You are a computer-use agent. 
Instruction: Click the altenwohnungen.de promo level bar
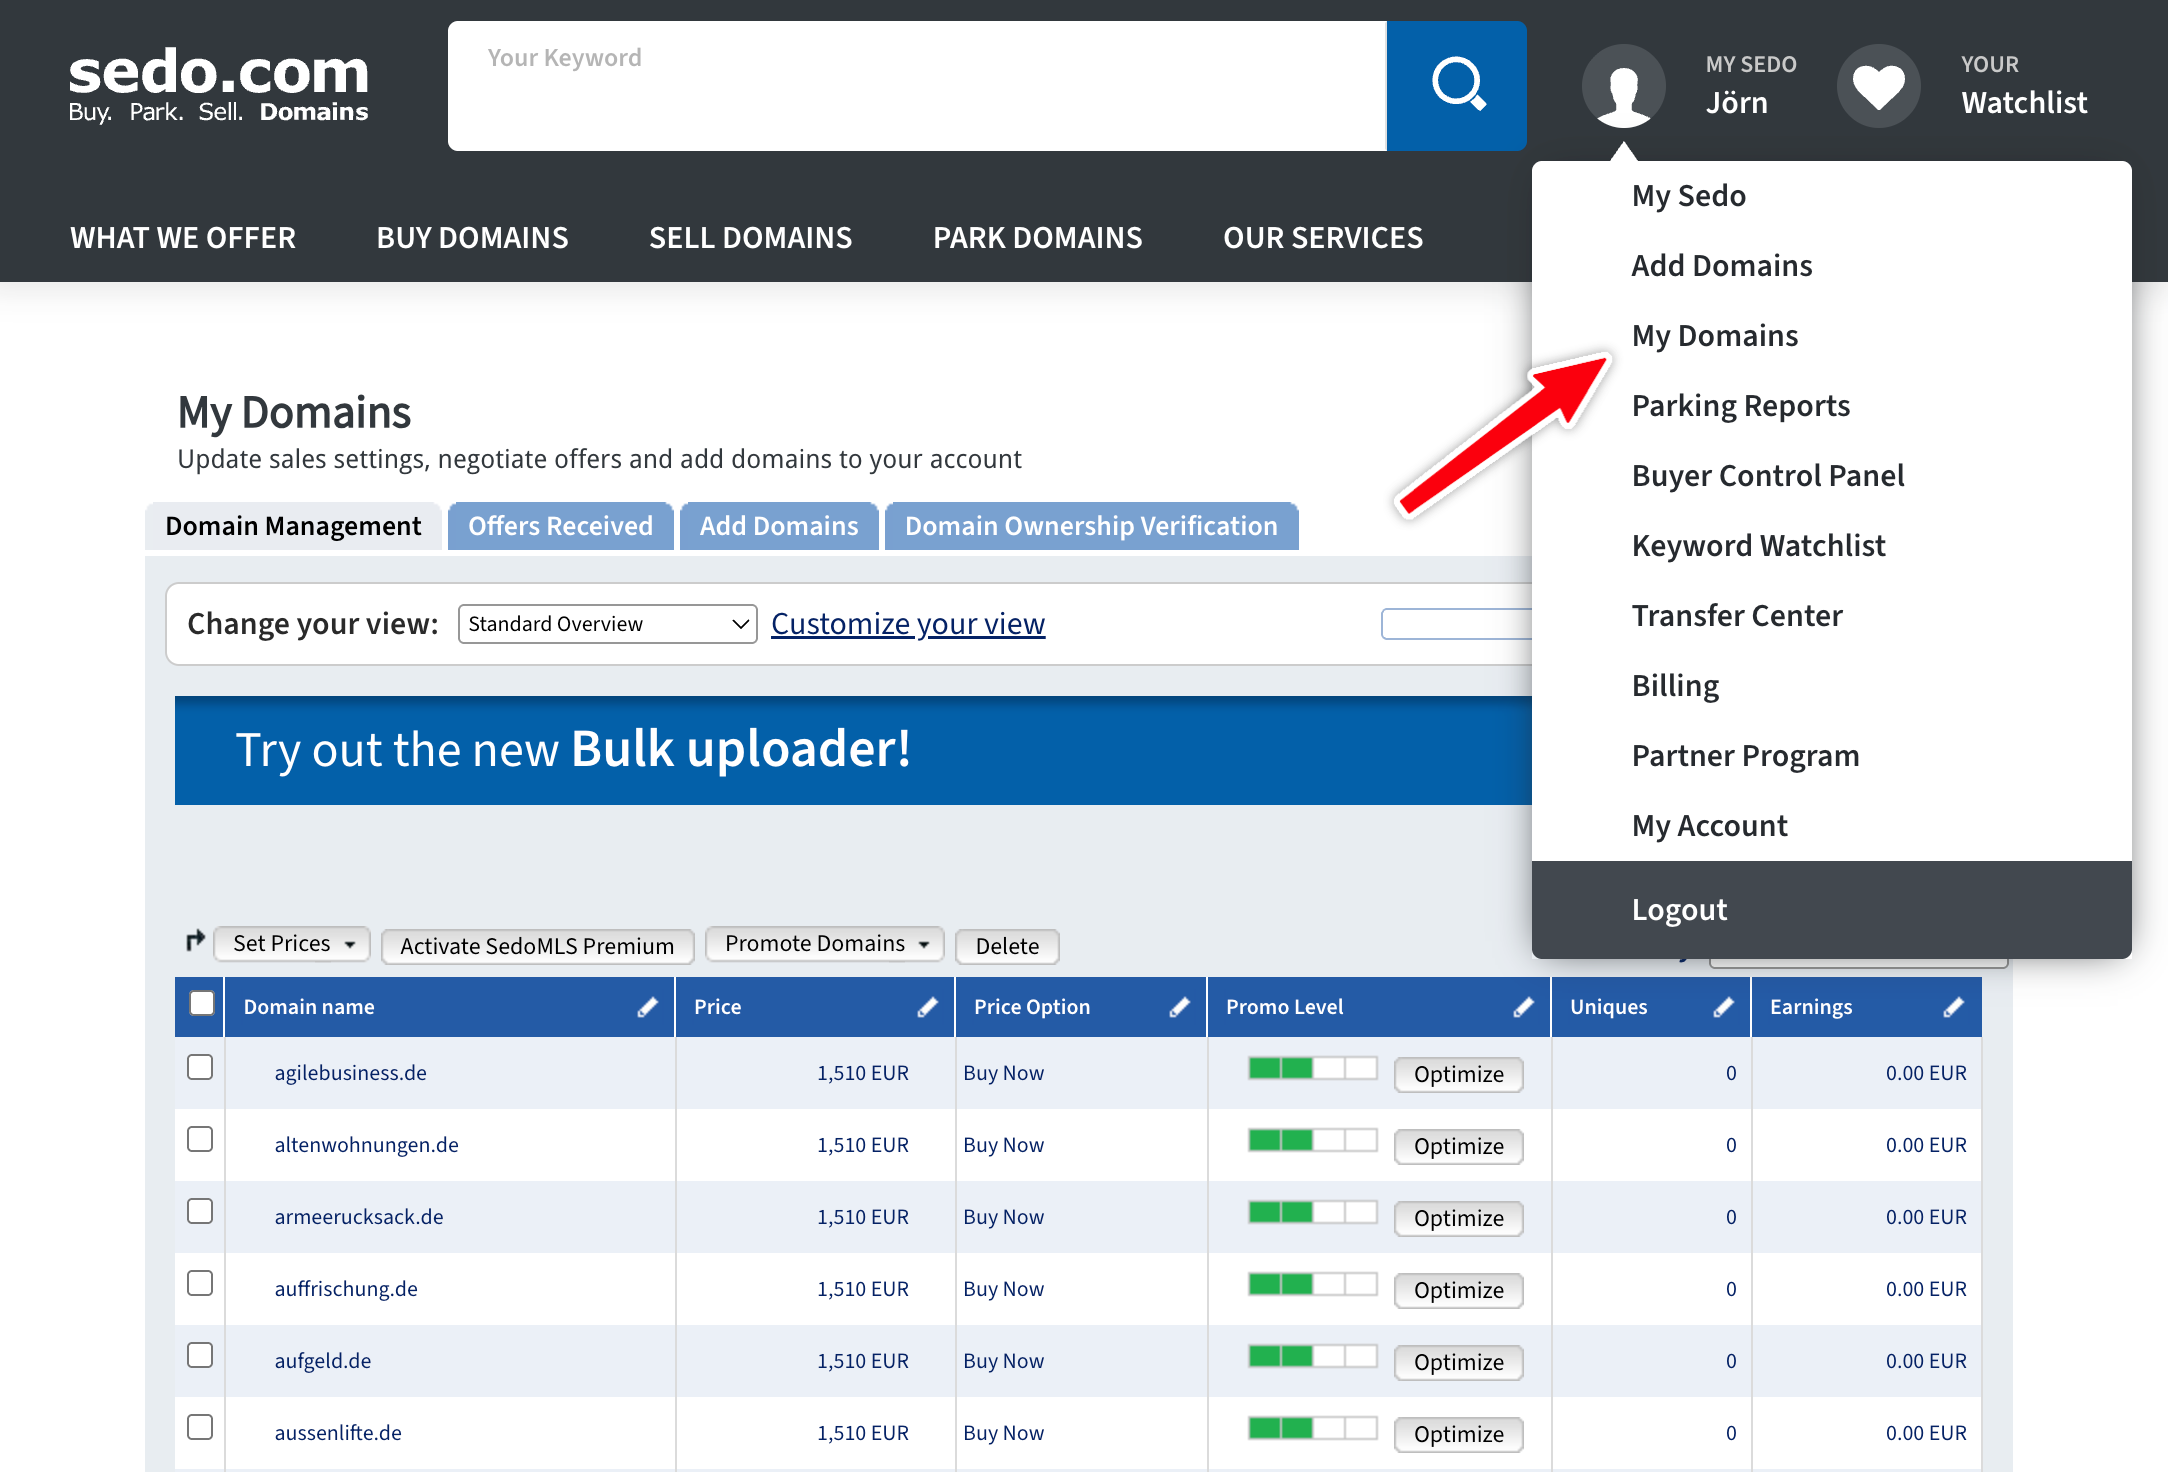click(x=1313, y=1140)
